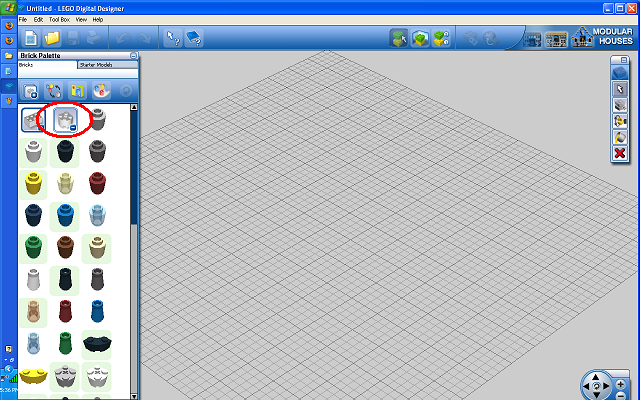Image resolution: width=640 pixels, height=400 pixels.
Task: Click the Modular Houses theme button
Action: pos(602,37)
